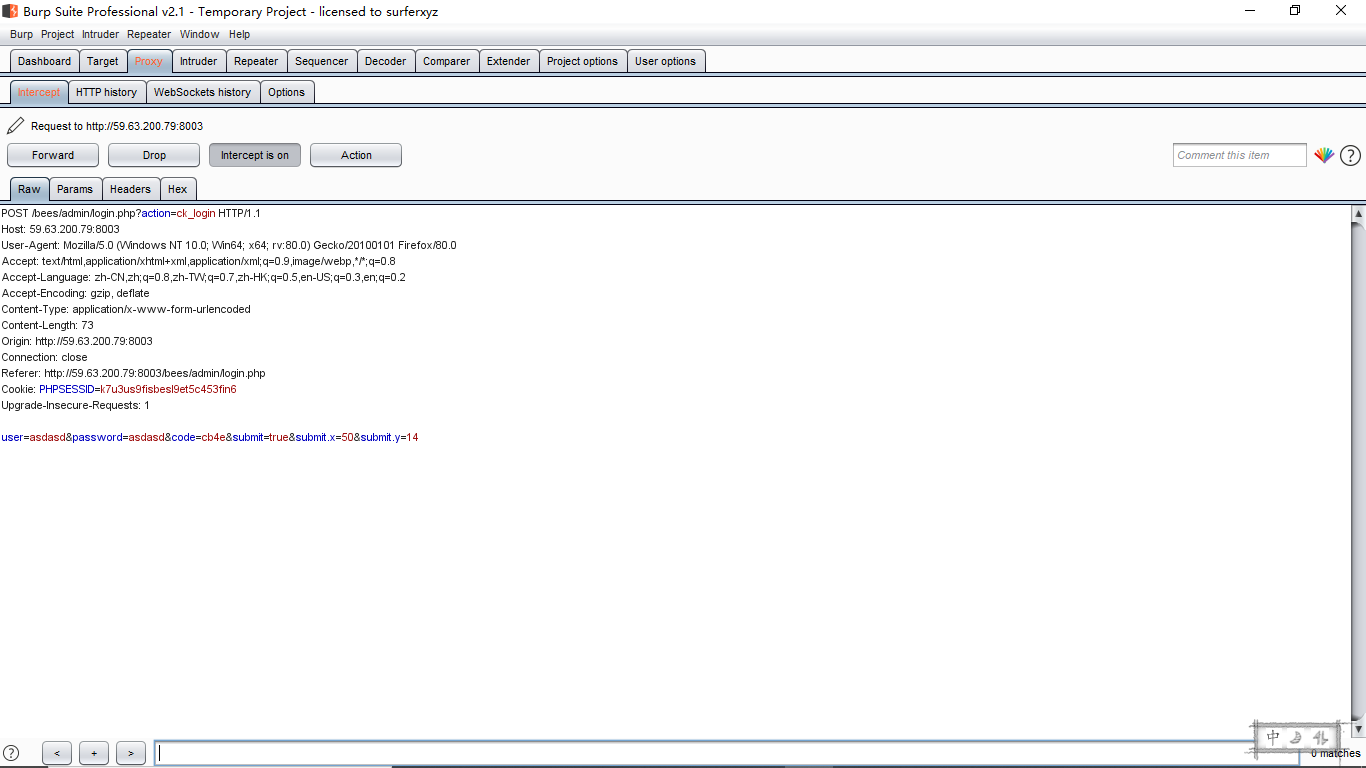Click the search help icon at bottom left

point(11,753)
